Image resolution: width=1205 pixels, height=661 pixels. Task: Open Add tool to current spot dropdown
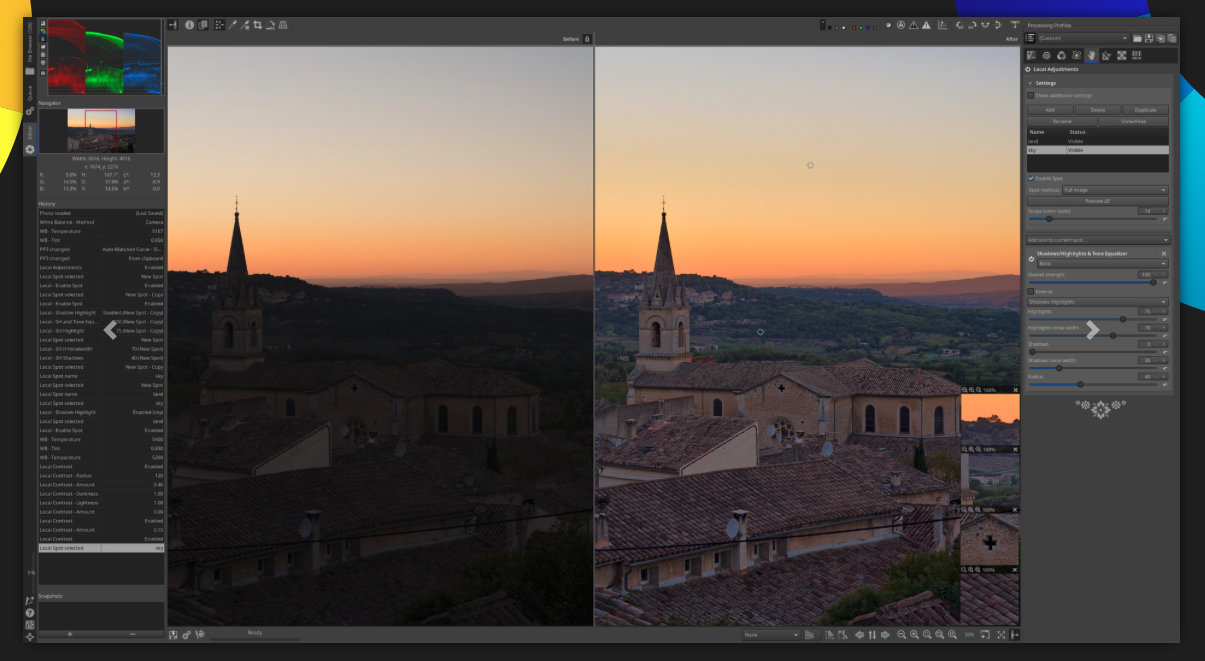[1098, 240]
